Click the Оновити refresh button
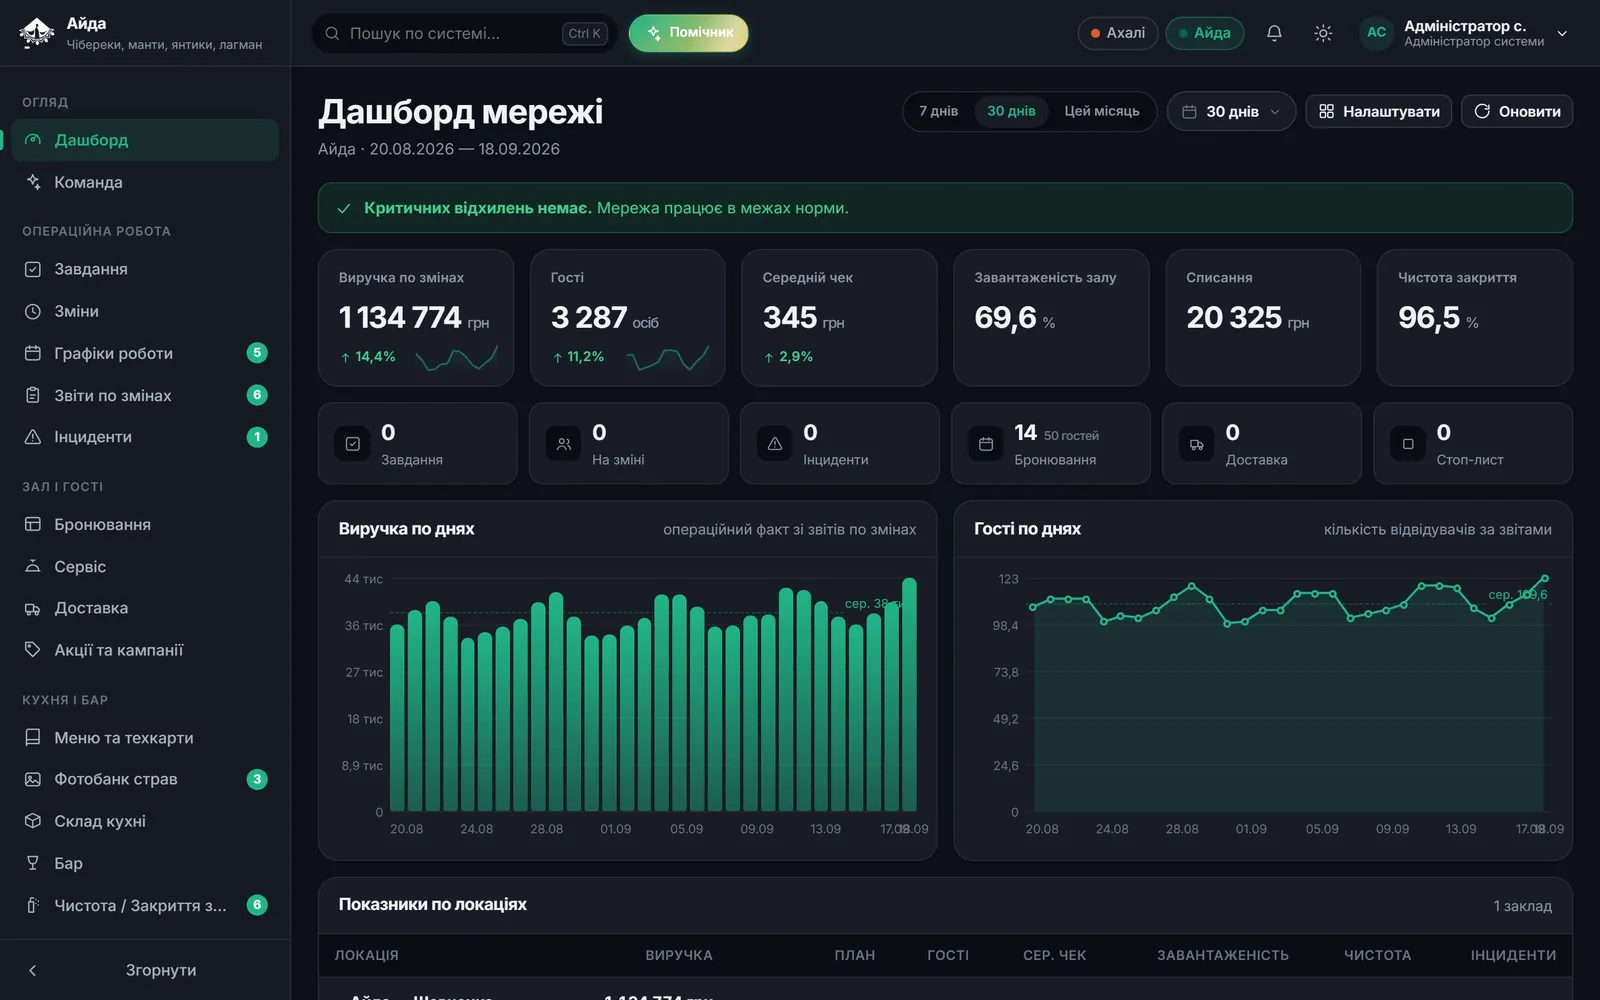Viewport: 1600px width, 1000px height. click(x=1517, y=111)
